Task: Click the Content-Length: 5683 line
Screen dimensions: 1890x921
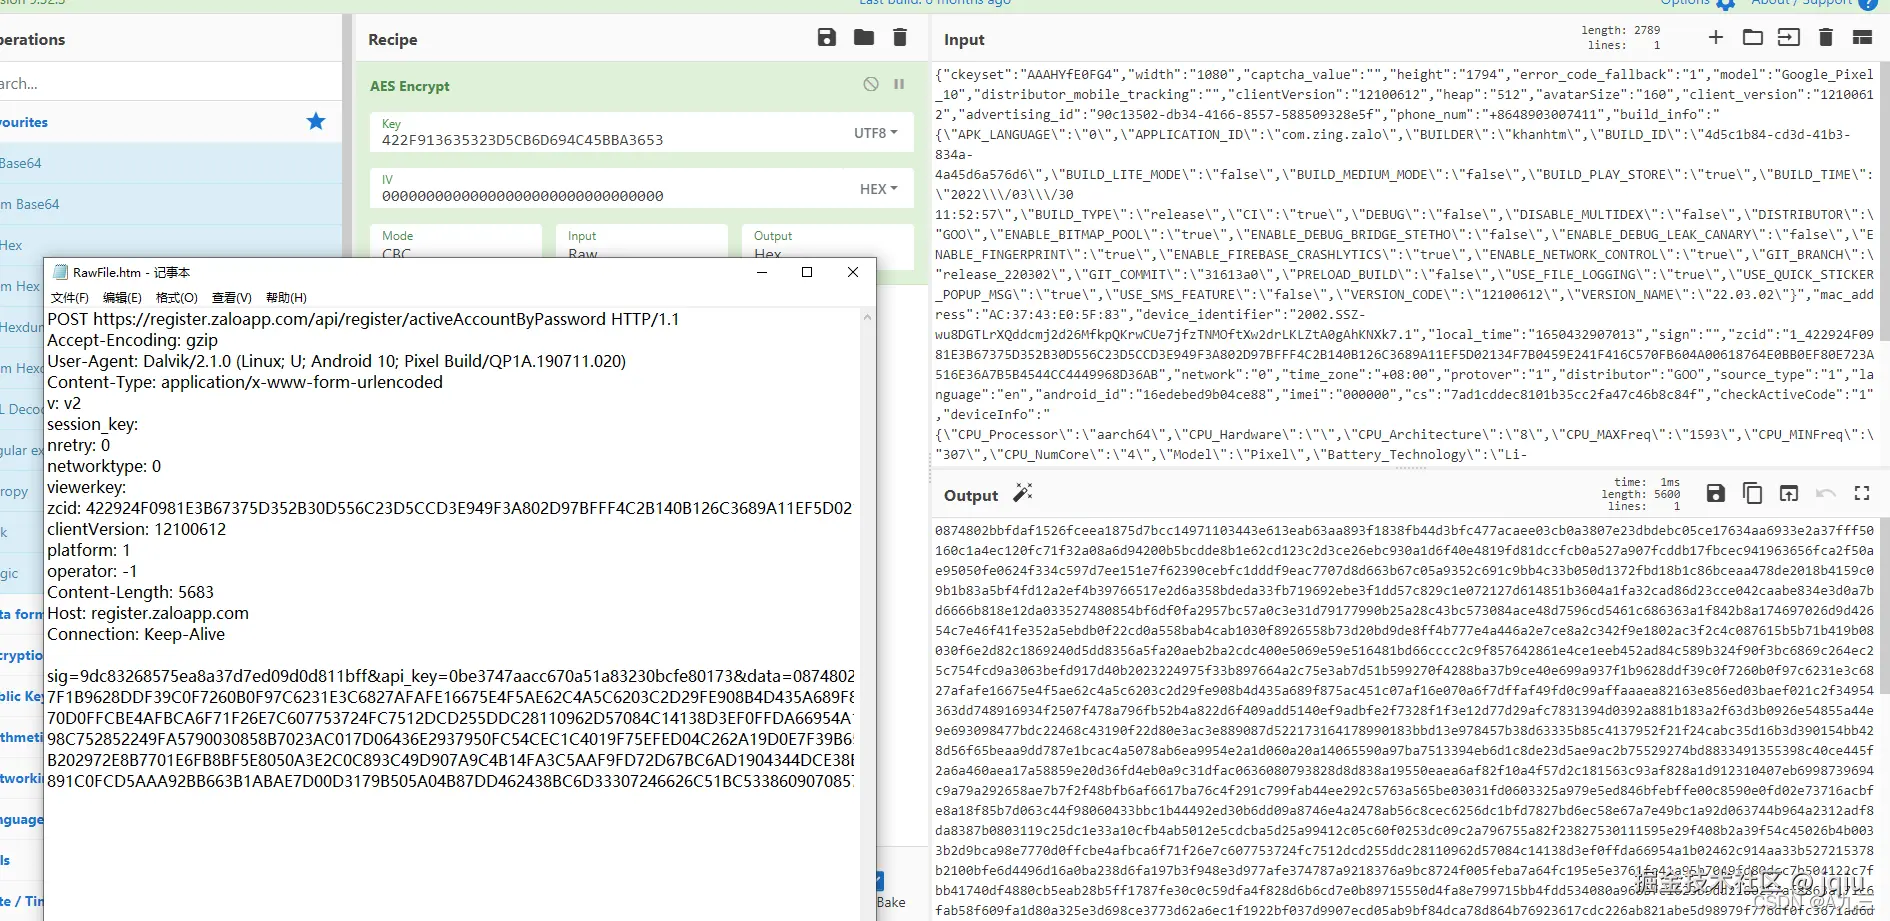Action: pyautogui.click(x=131, y=592)
